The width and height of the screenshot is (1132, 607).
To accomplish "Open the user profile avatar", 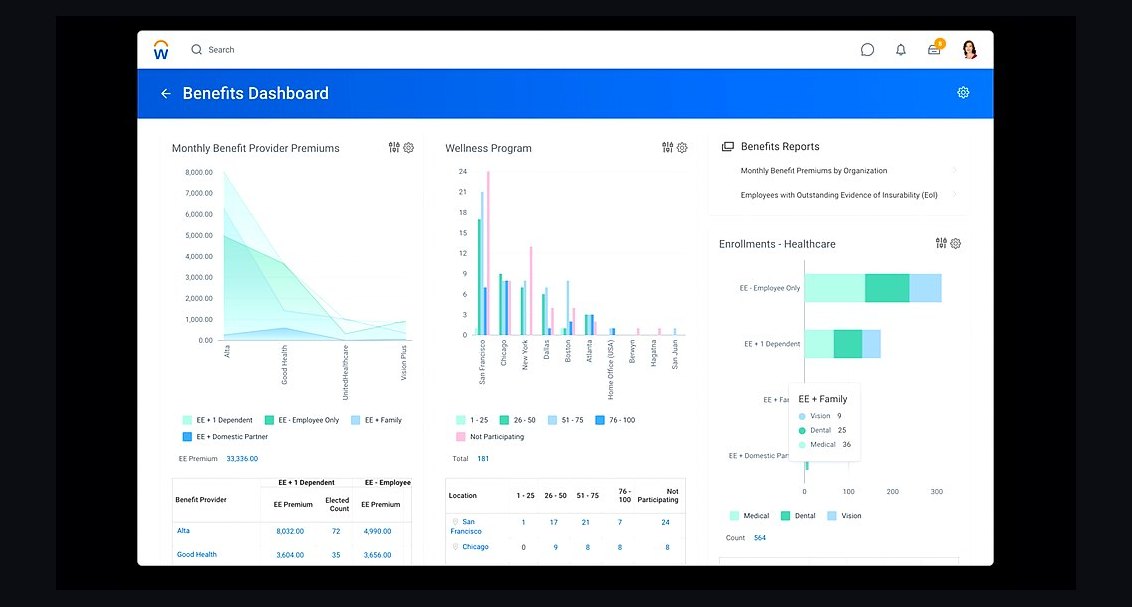I will point(970,50).
